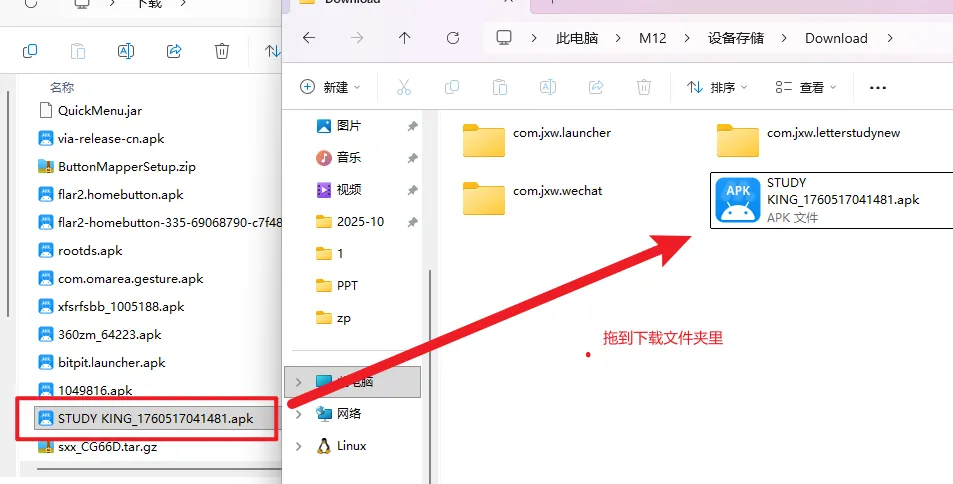
Task: Expand 此电脑 node in navigation pane
Action: tap(298, 382)
